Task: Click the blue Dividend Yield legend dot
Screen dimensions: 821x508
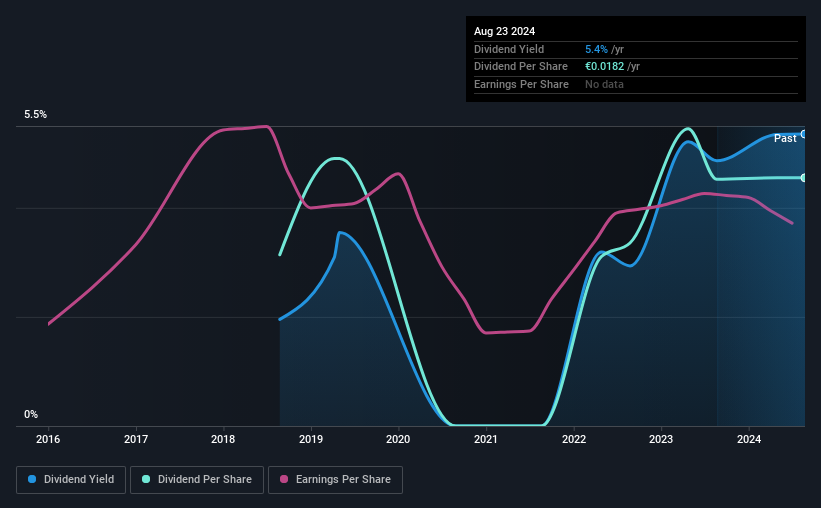Action: point(32,479)
